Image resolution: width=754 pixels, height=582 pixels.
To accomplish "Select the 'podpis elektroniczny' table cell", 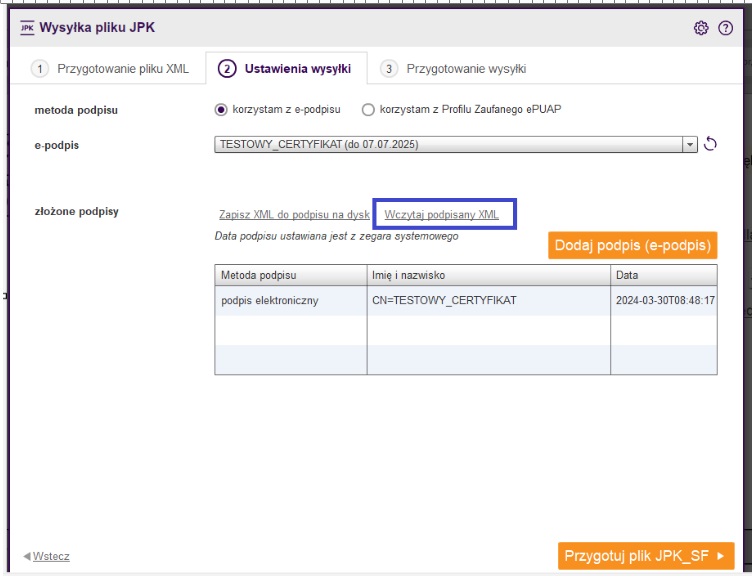I will (x=290, y=301).
